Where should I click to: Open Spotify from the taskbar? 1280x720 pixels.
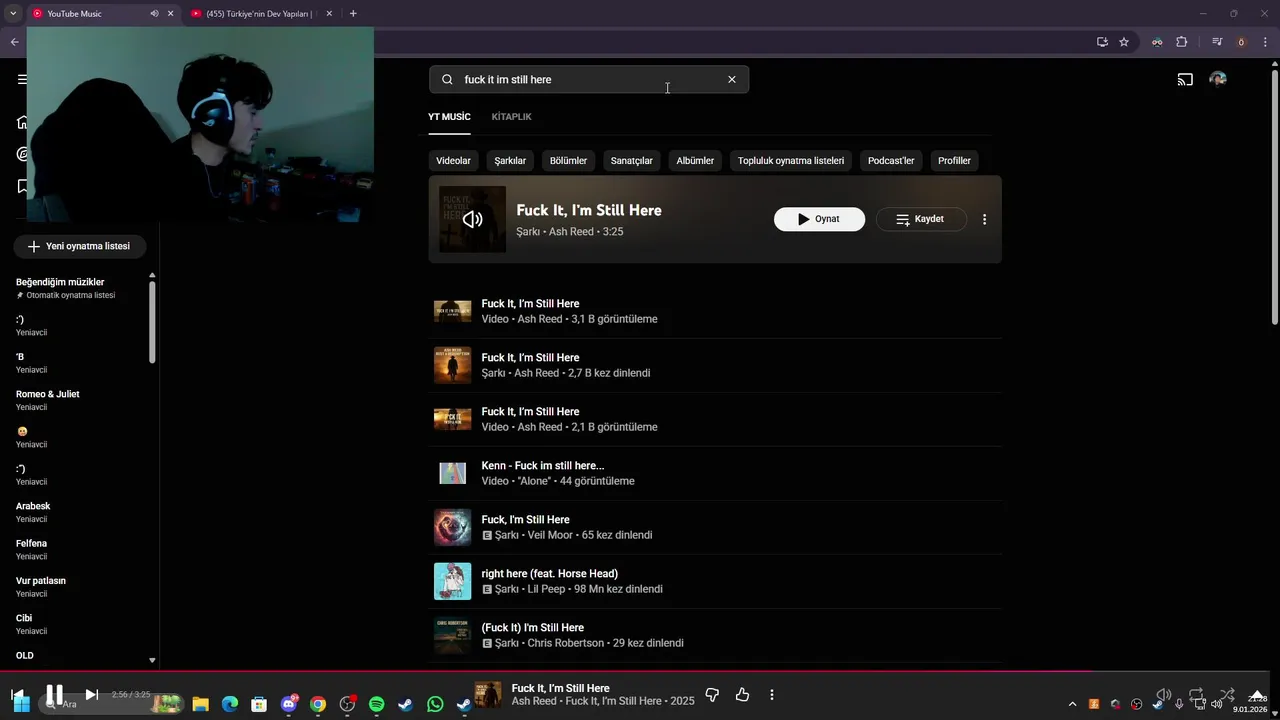coord(376,704)
